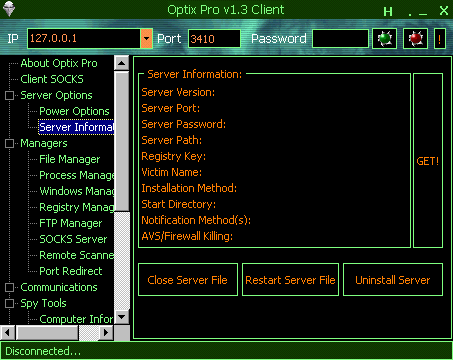Collapse the Server Options tree node
The width and height of the screenshot is (453, 360).
pyautogui.click(x=9, y=95)
